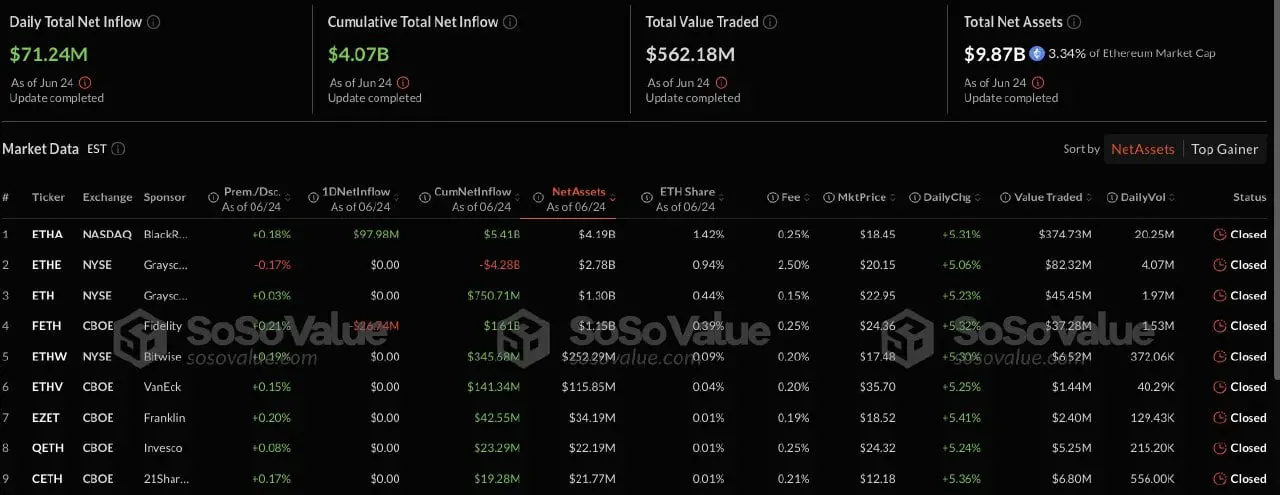Click red alert icon under Total Net Assets
Viewport: 1280px width, 495px height.
(x=1038, y=83)
